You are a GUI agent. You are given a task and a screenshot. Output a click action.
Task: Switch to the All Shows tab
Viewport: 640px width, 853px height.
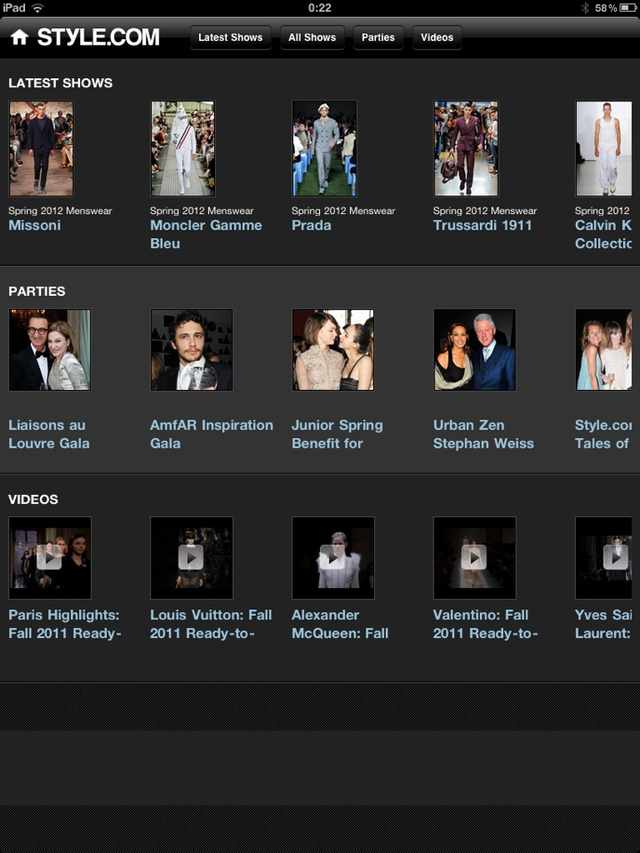(x=312, y=38)
